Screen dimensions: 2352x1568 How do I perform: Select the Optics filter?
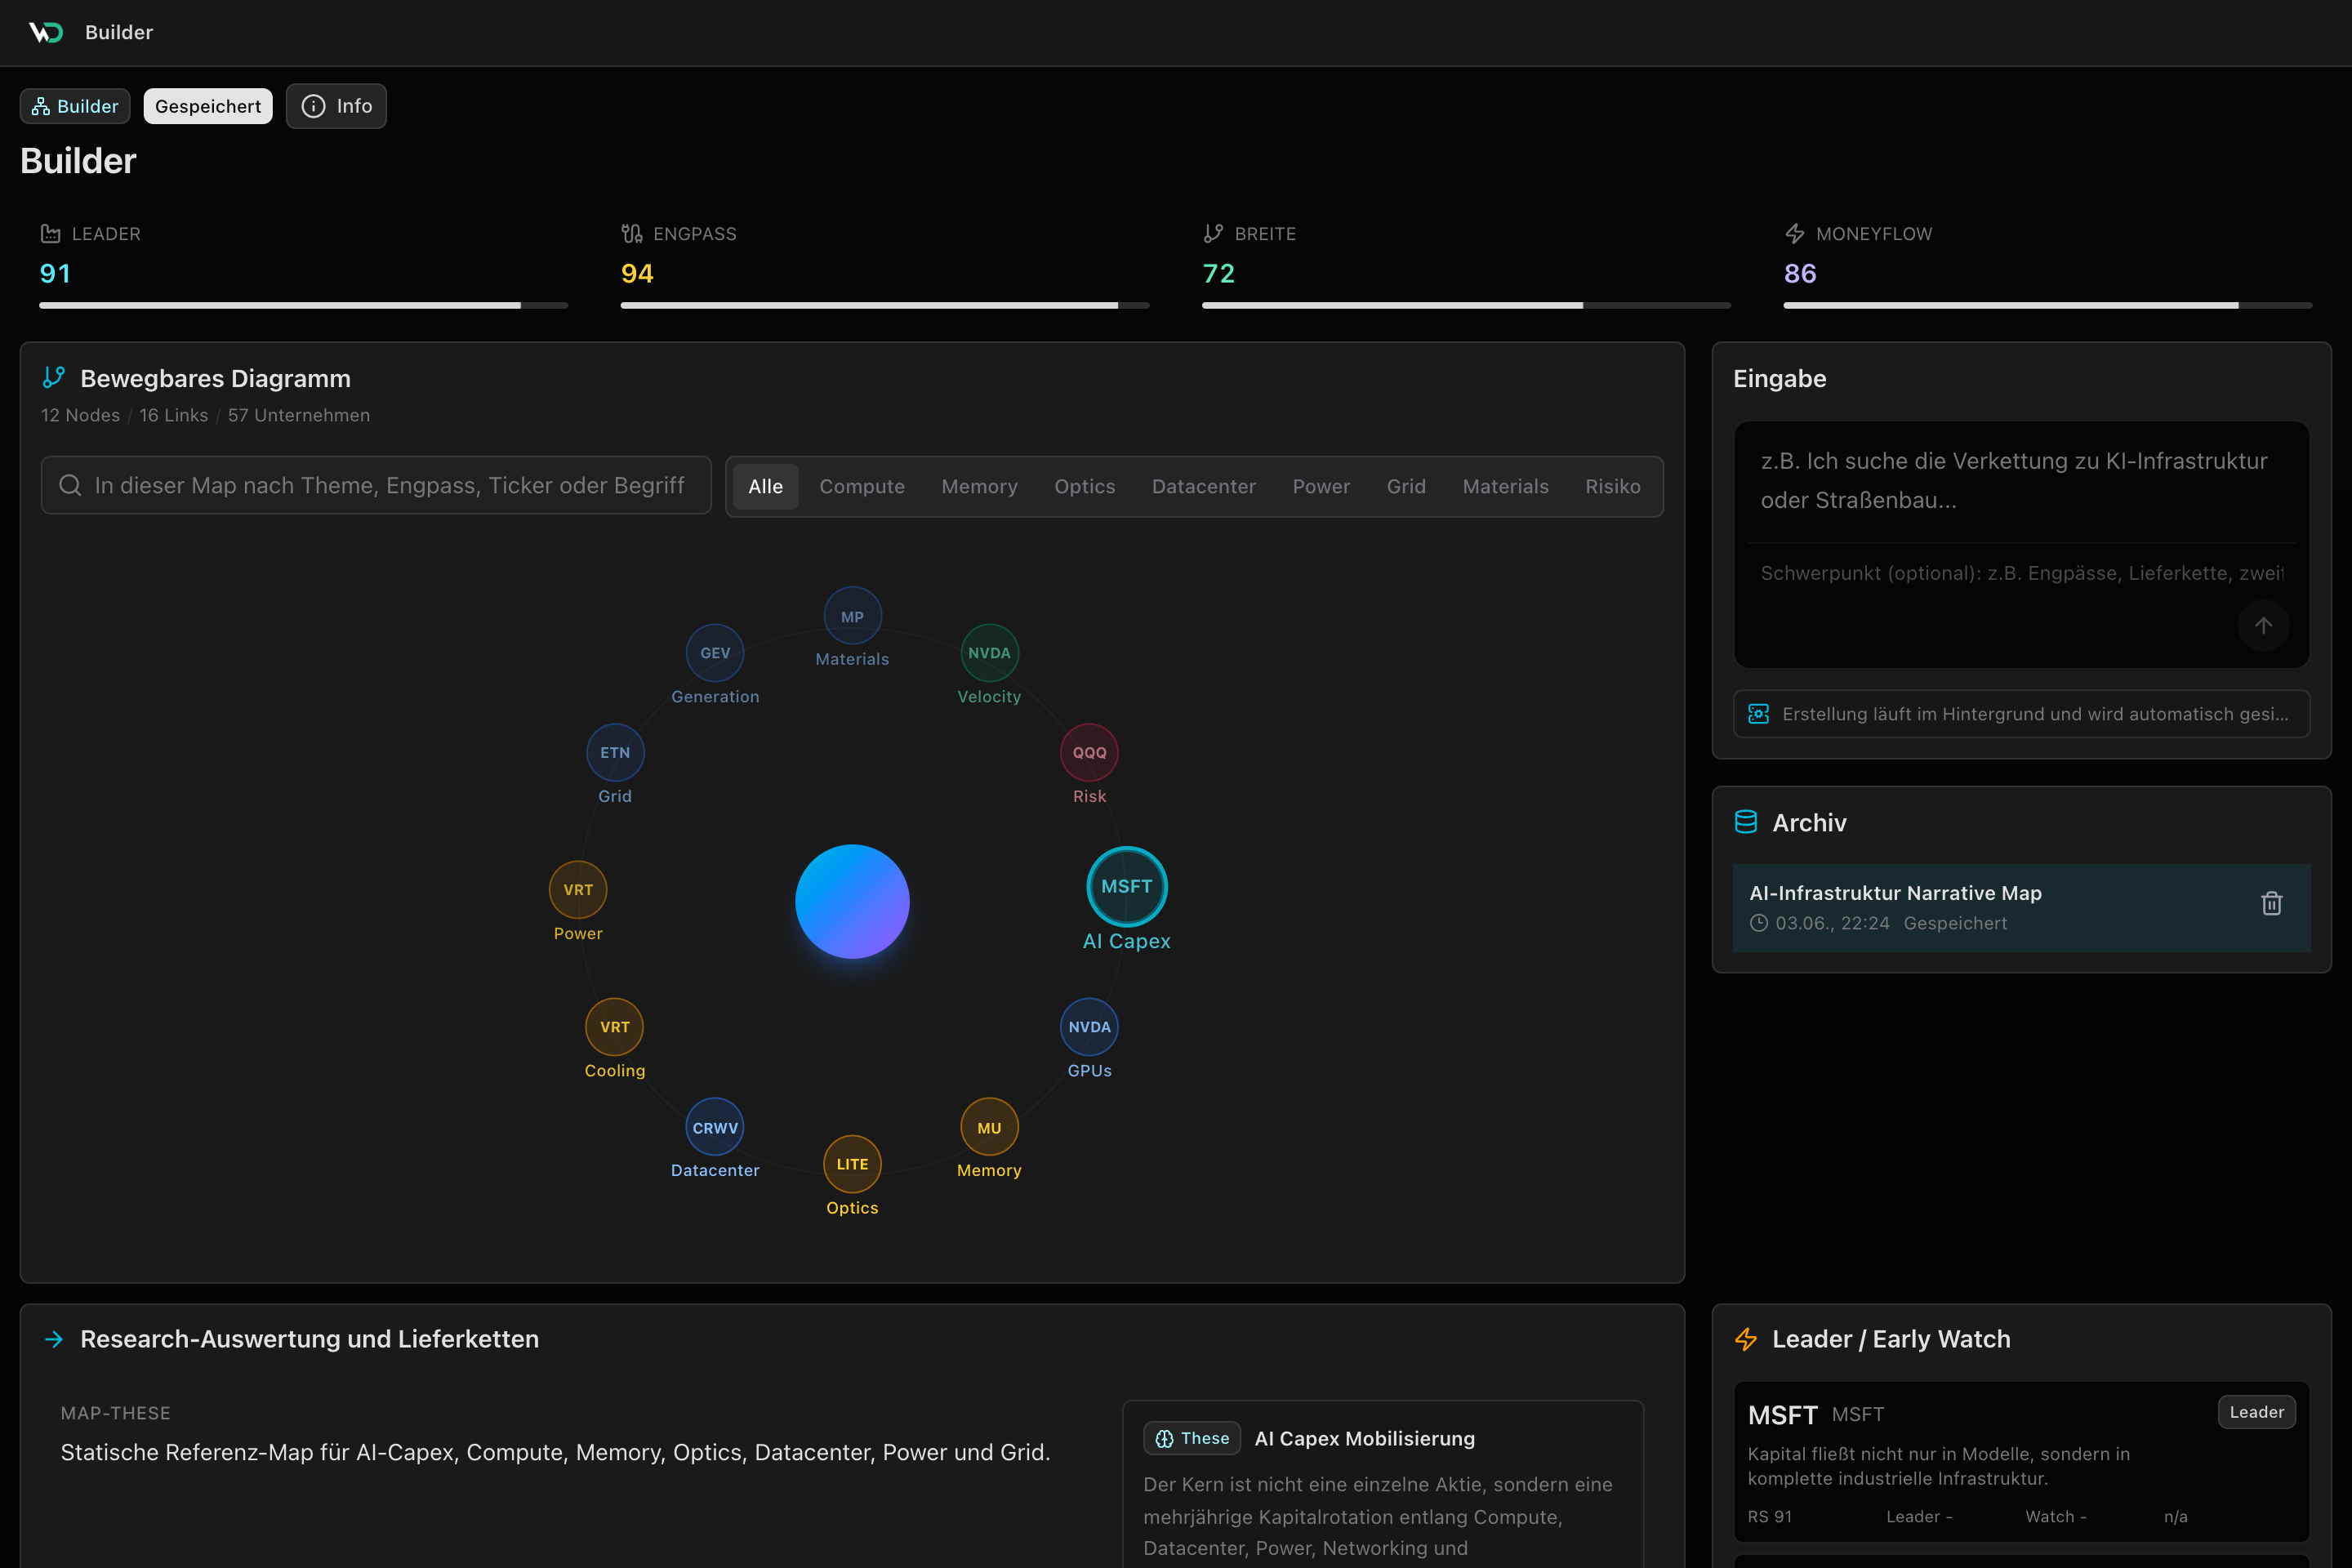click(1084, 487)
